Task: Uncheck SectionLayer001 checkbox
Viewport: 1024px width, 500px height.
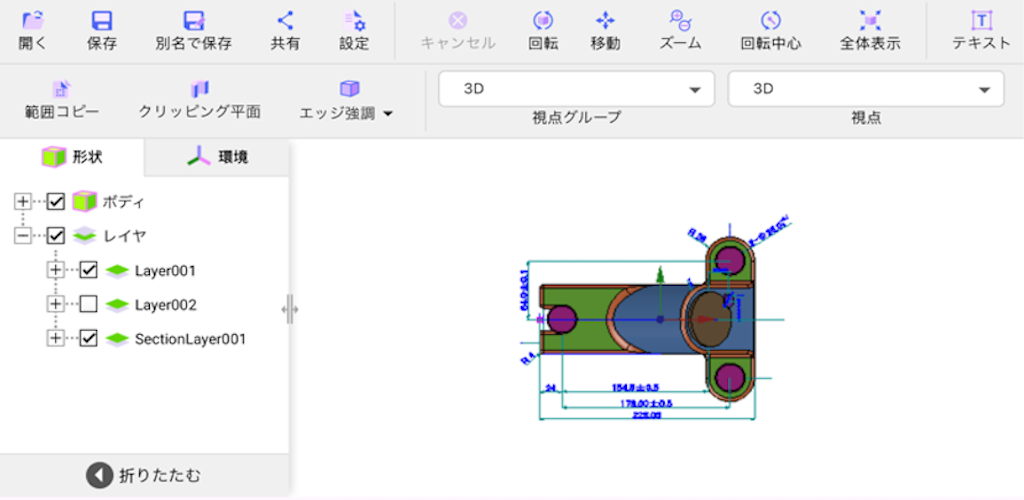Action: coord(89,338)
